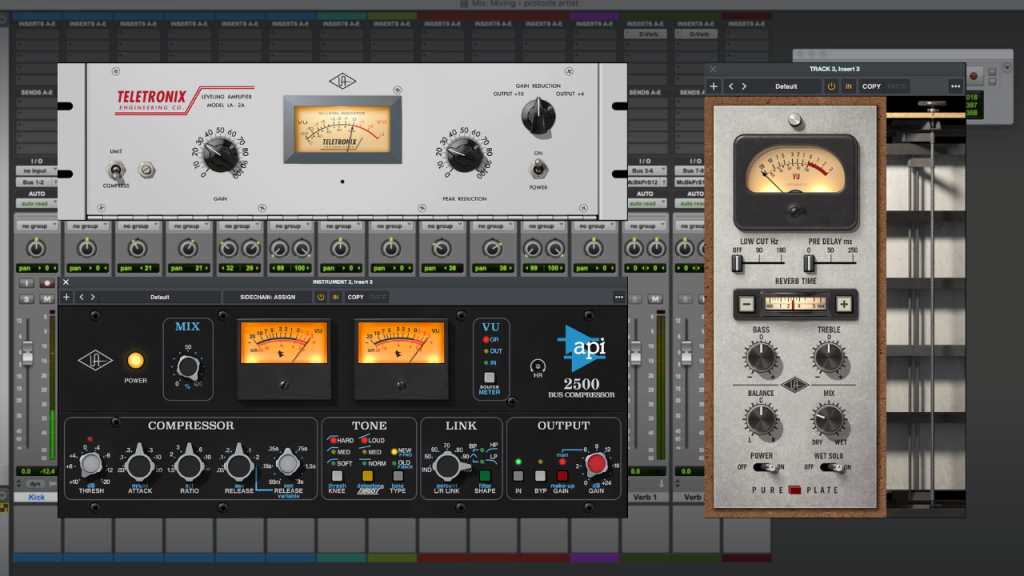Open the Sidechain: Assign dropdown
The height and width of the screenshot is (576, 1024).
point(267,297)
